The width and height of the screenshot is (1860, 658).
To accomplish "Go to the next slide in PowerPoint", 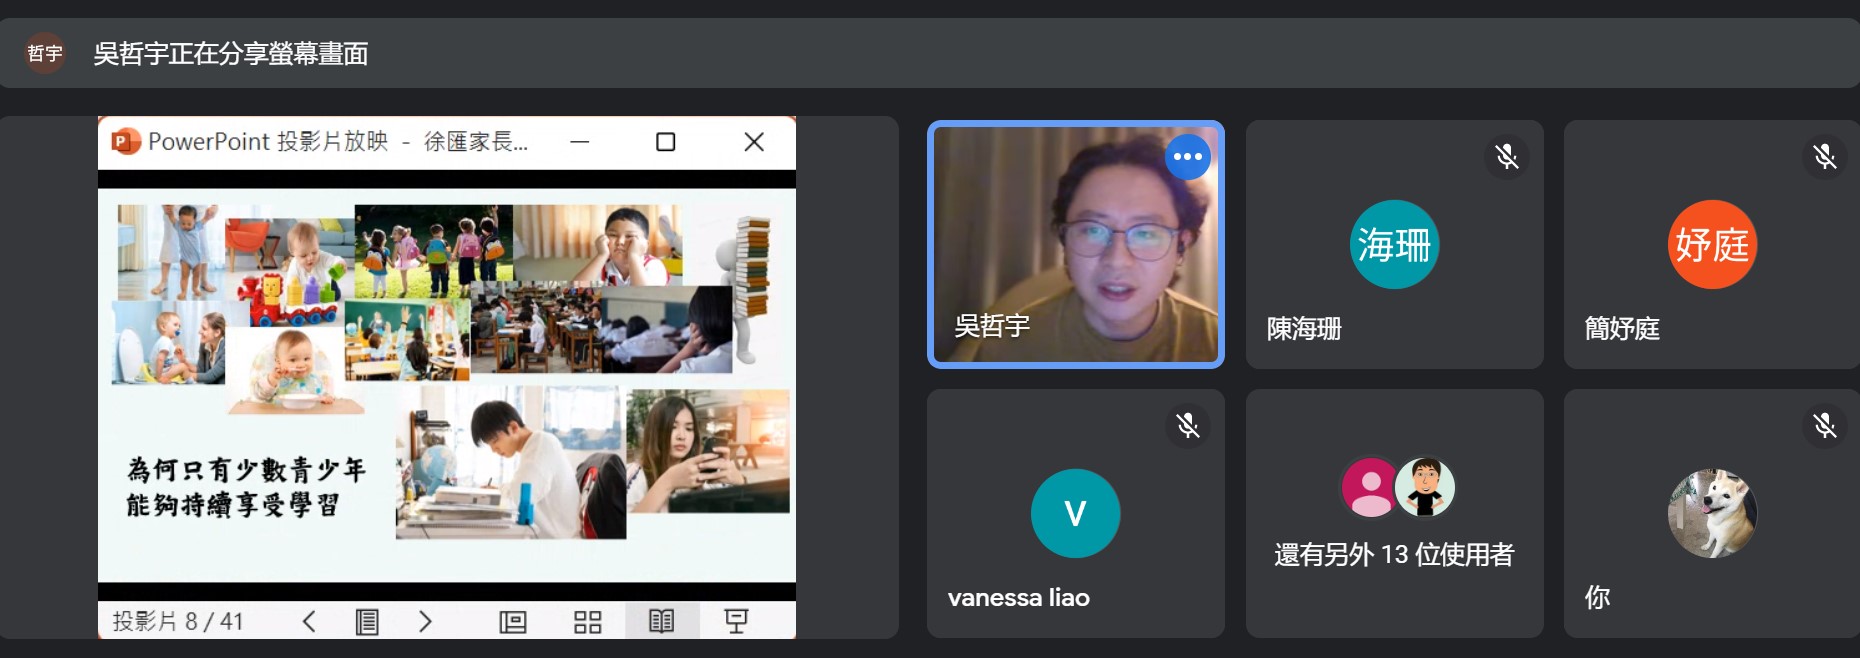I will [425, 621].
